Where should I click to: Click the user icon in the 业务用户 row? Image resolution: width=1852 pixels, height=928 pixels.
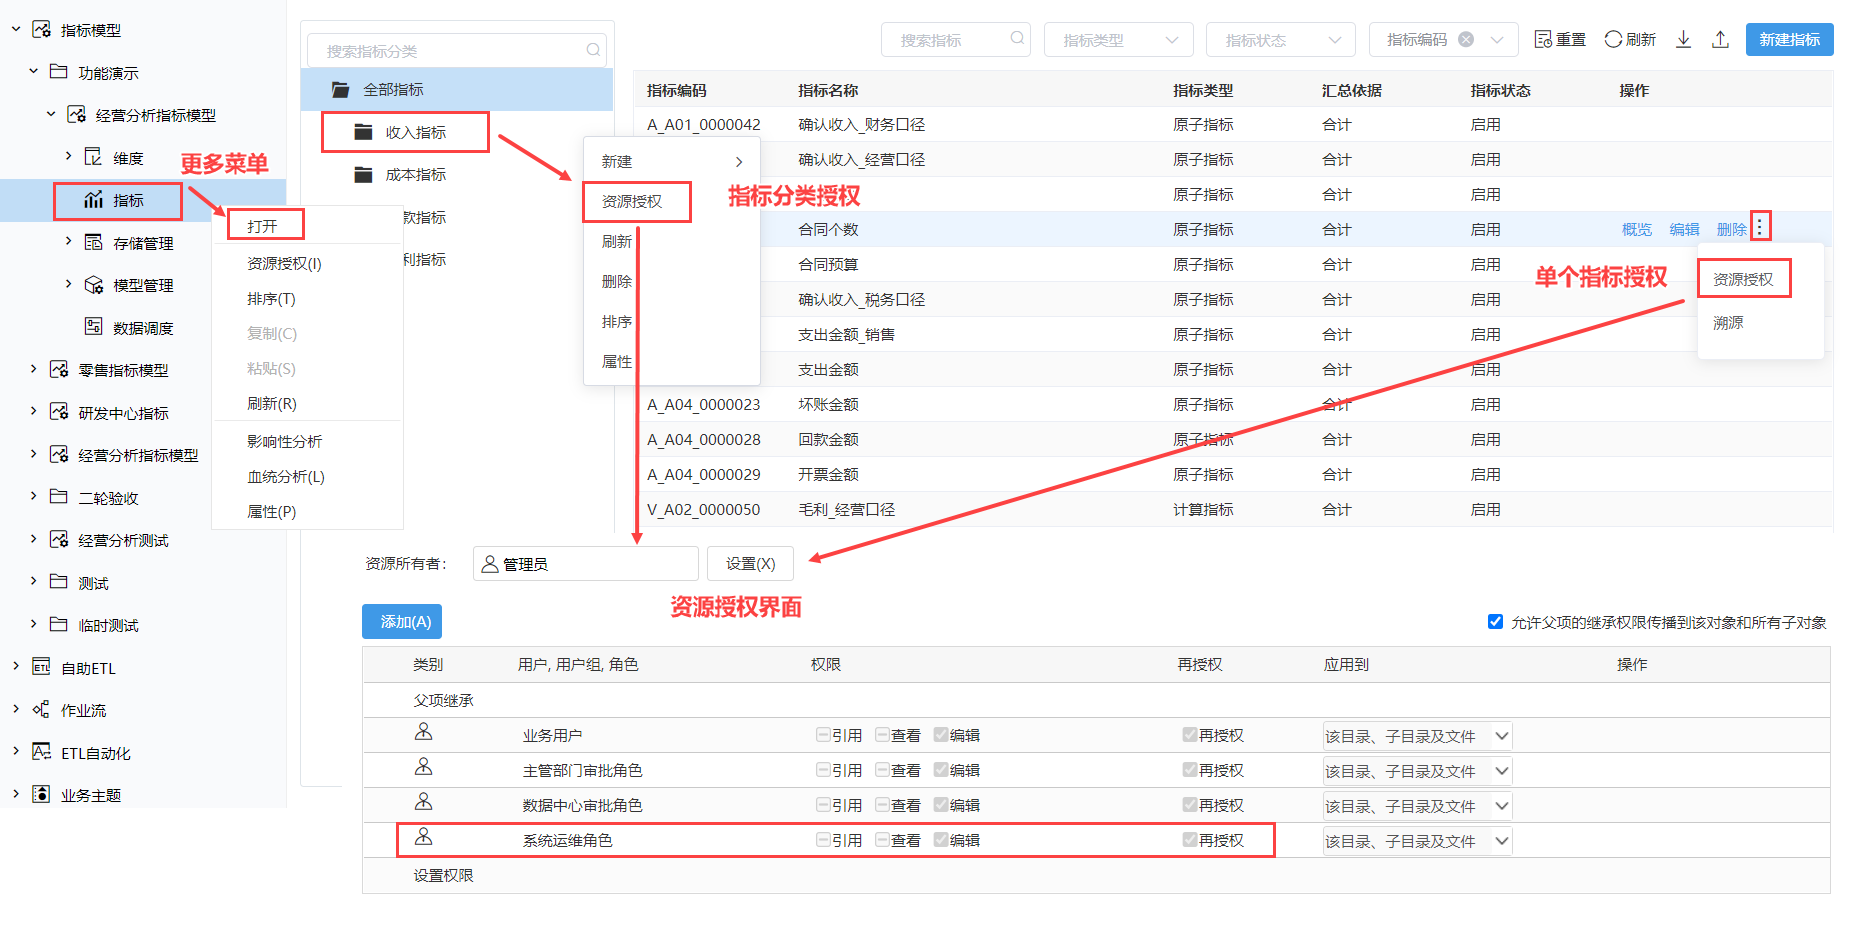[x=424, y=732]
